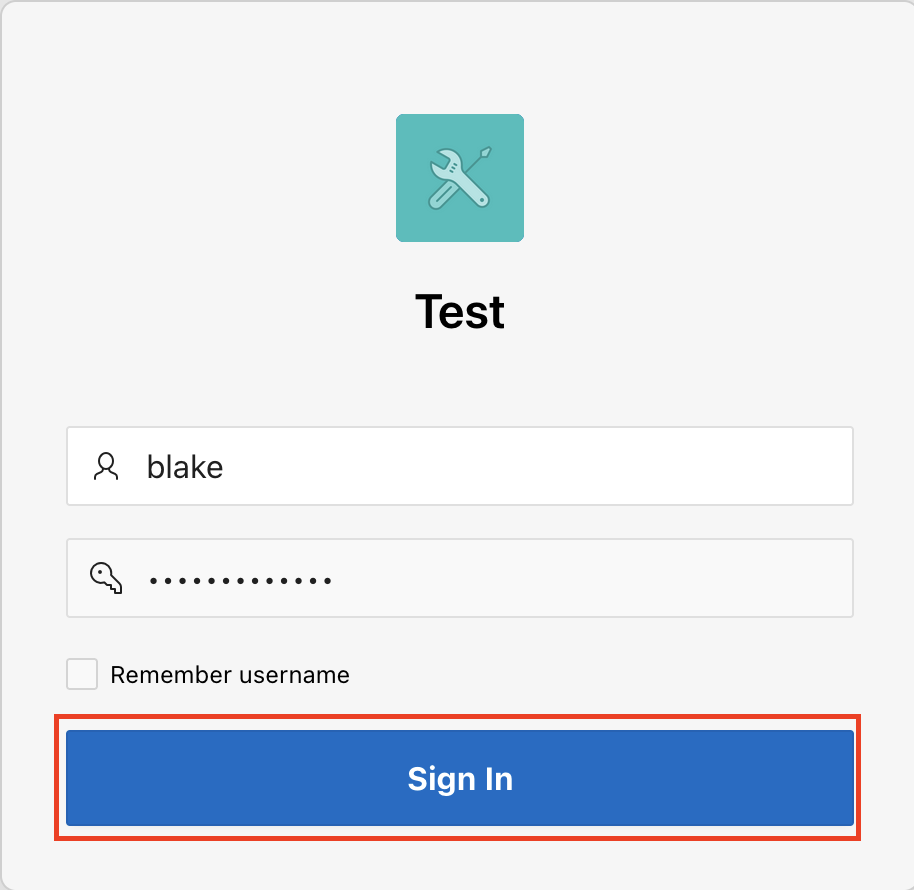914x890 pixels.
Task: Focus the masked password input field
Action: 500,578
